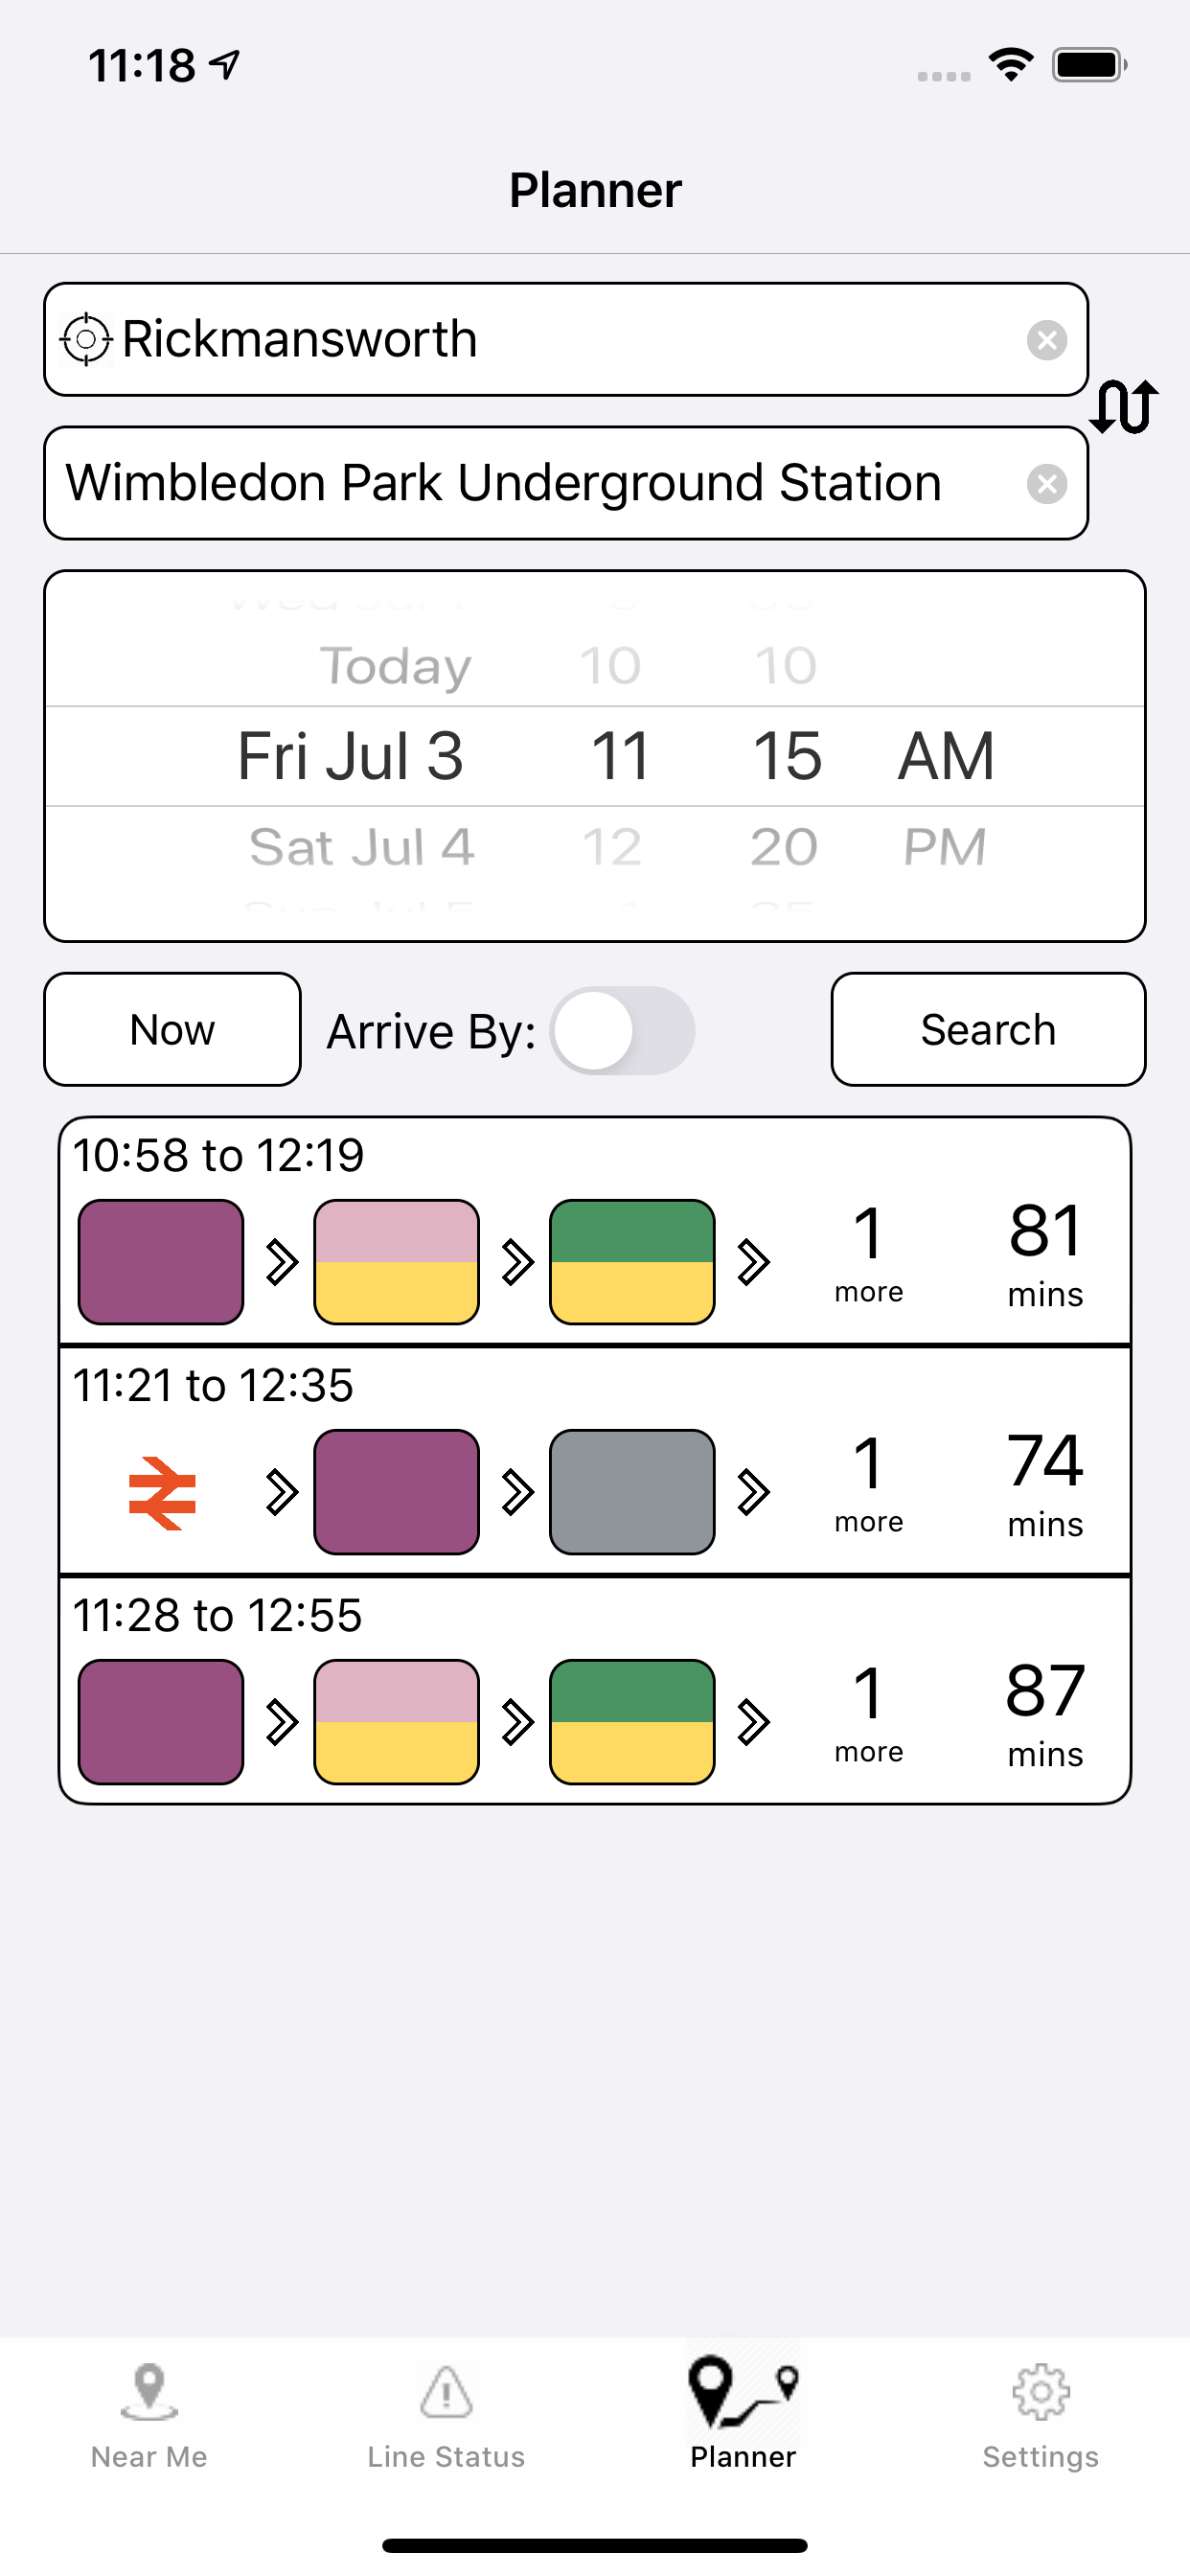Viewport: 1190px width, 2576px height.
Task: Select PM in the time picker
Action: pos(944,848)
